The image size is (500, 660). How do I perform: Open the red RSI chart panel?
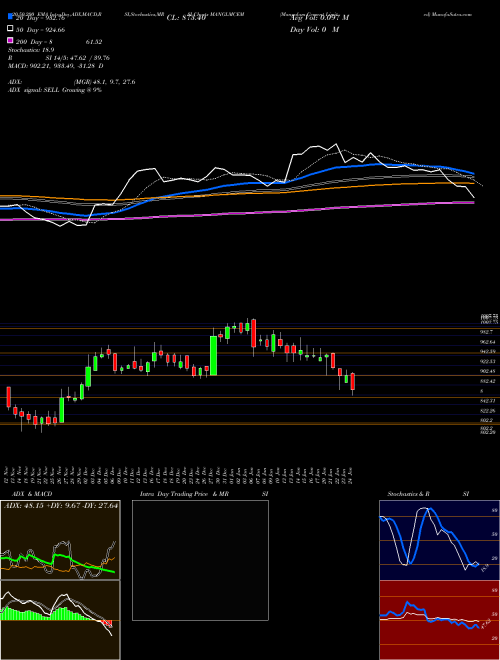(x=439, y=620)
